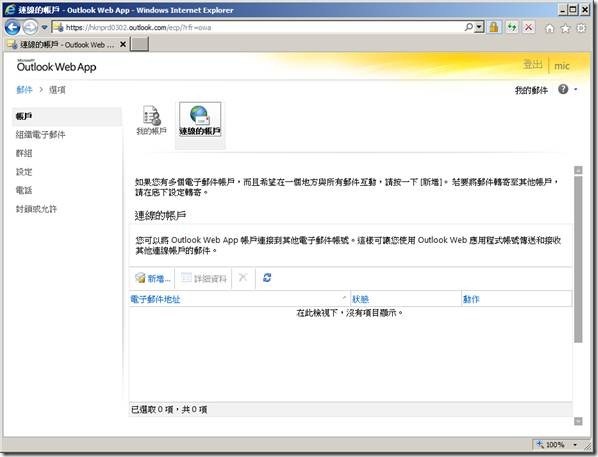This screenshot has height=457, width=598.
Task: Click the browser Forward arrow button
Action: (x=31, y=27)
